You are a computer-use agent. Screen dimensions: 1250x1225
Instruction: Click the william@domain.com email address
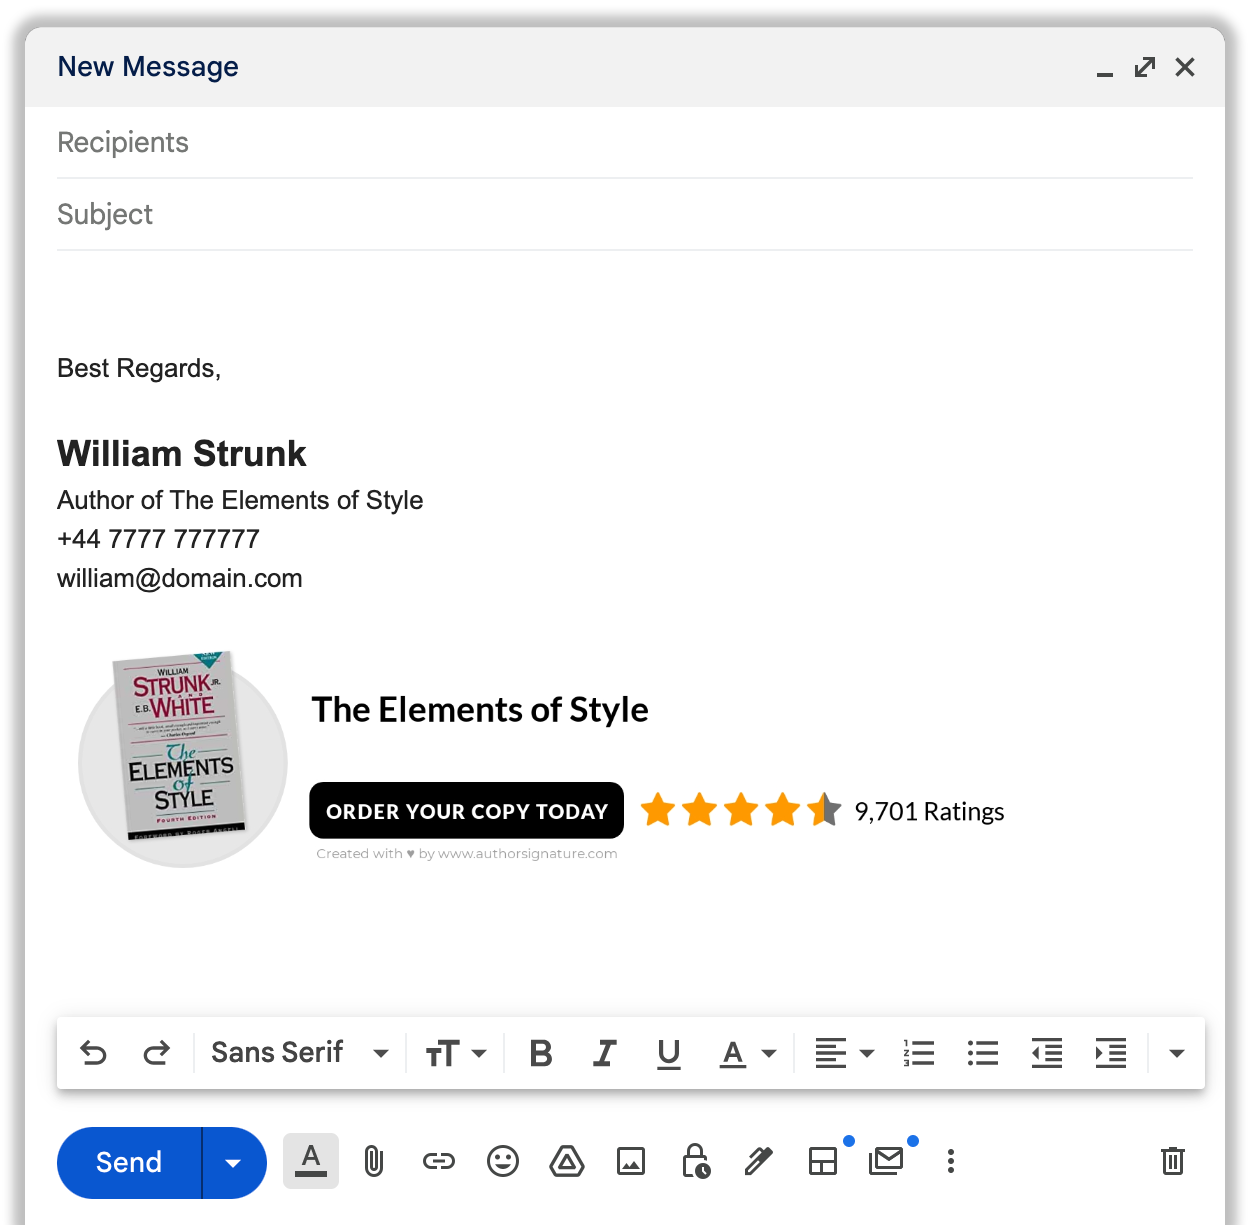[180, 578]
